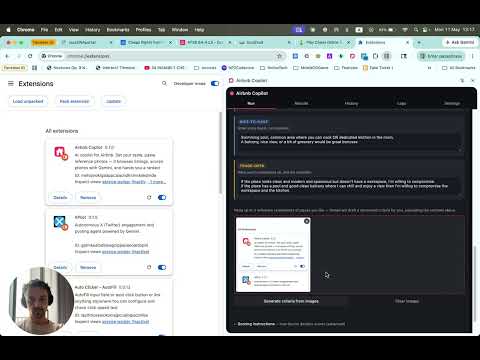Click the Spotlight search icon in menu bar

coord(416,30)
